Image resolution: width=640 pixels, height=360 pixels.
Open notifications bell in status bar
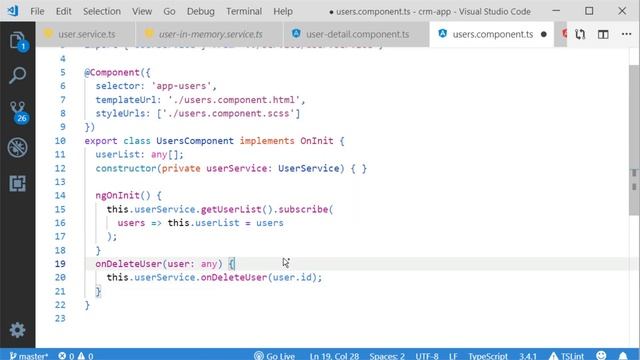pos(623,356)
